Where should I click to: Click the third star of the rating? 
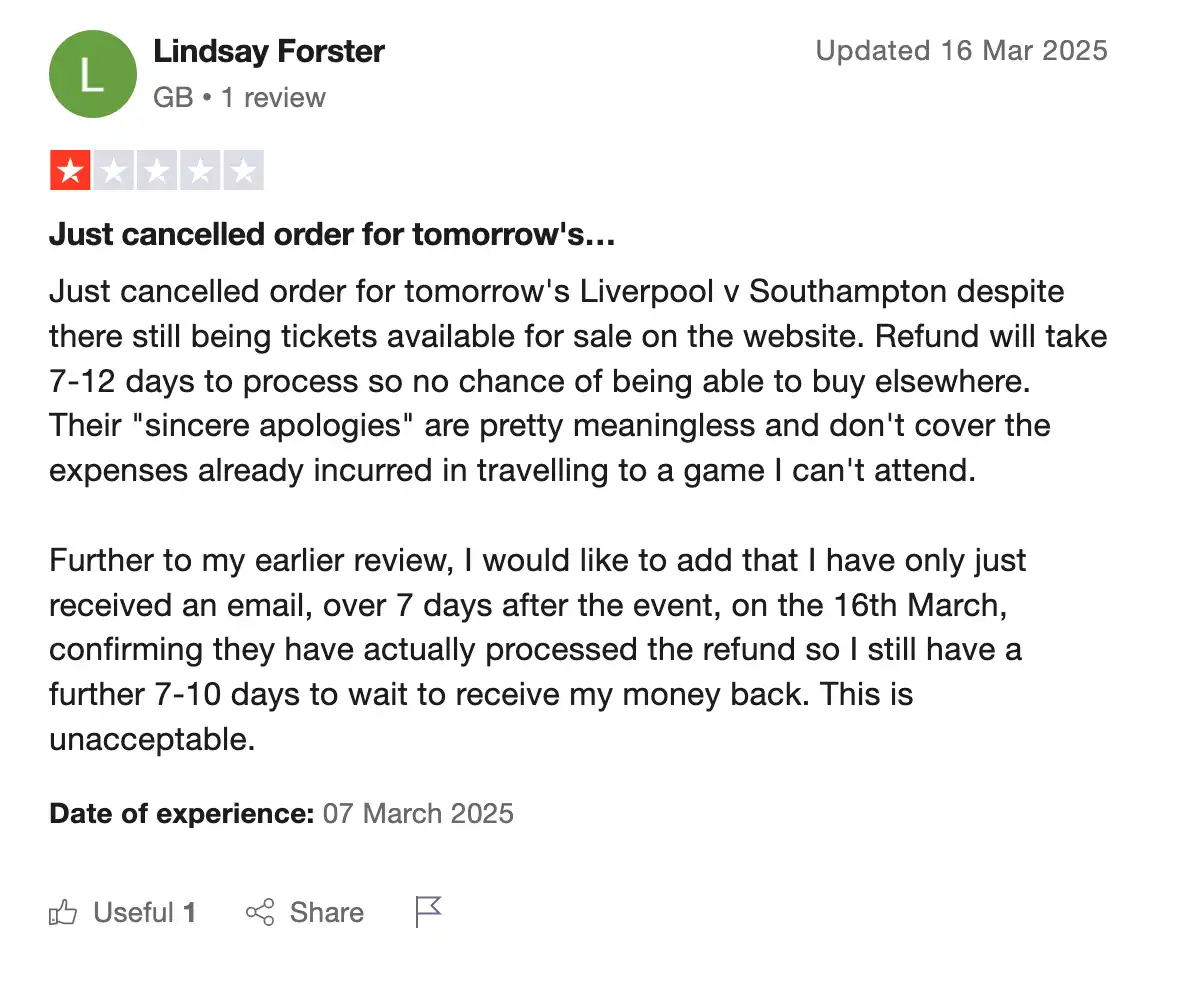coord(157,169)
